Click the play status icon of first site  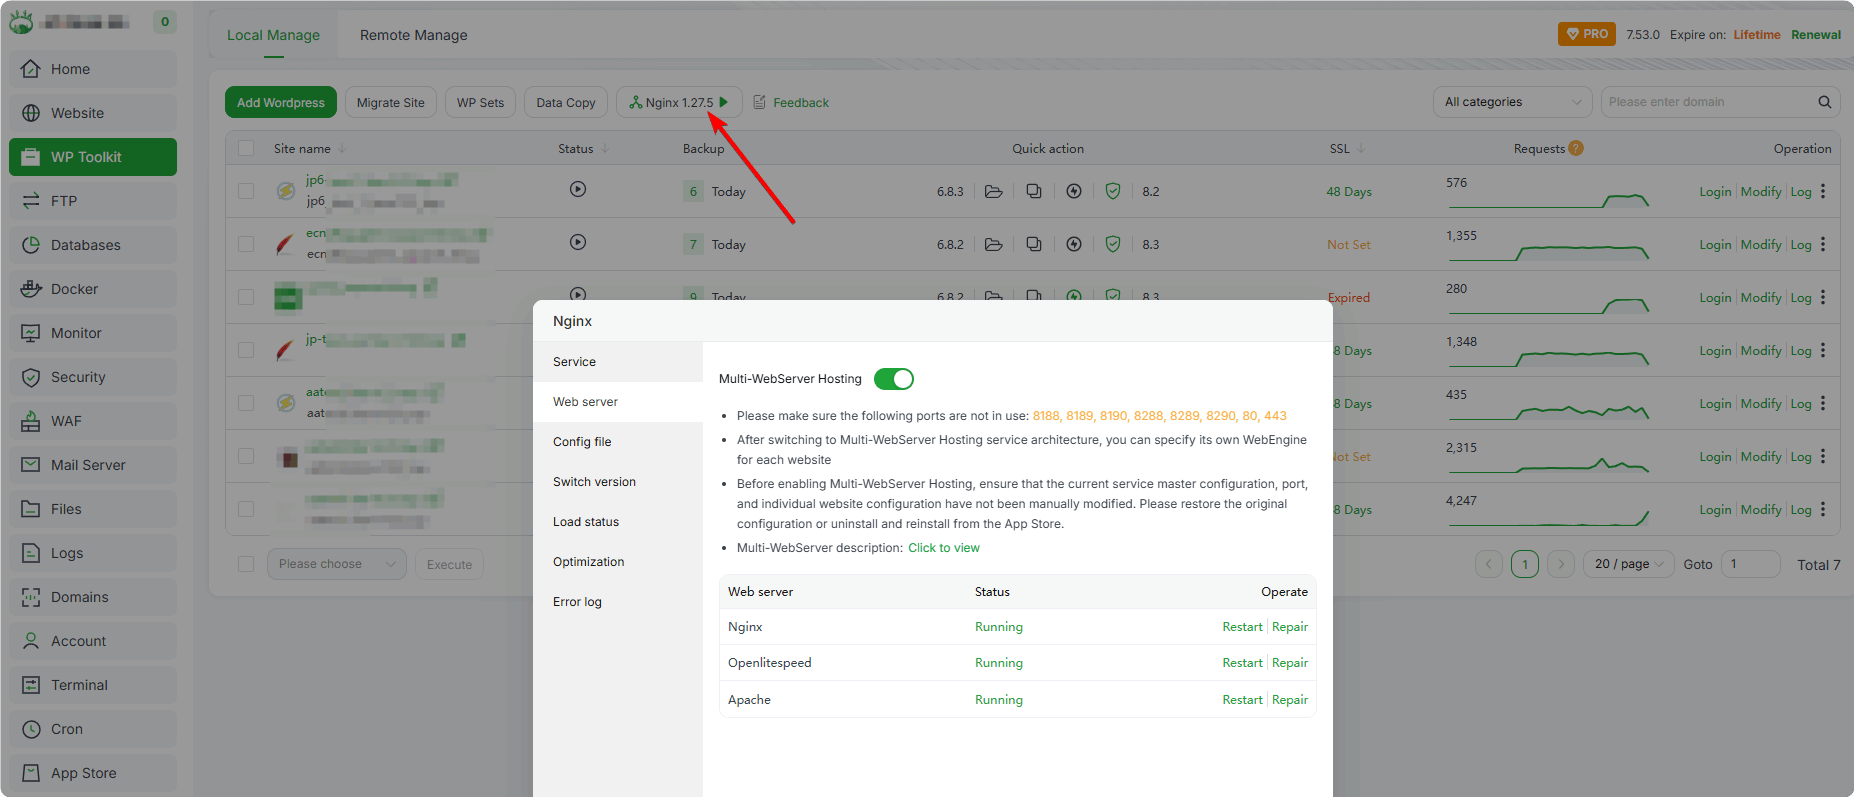[578, 189]
